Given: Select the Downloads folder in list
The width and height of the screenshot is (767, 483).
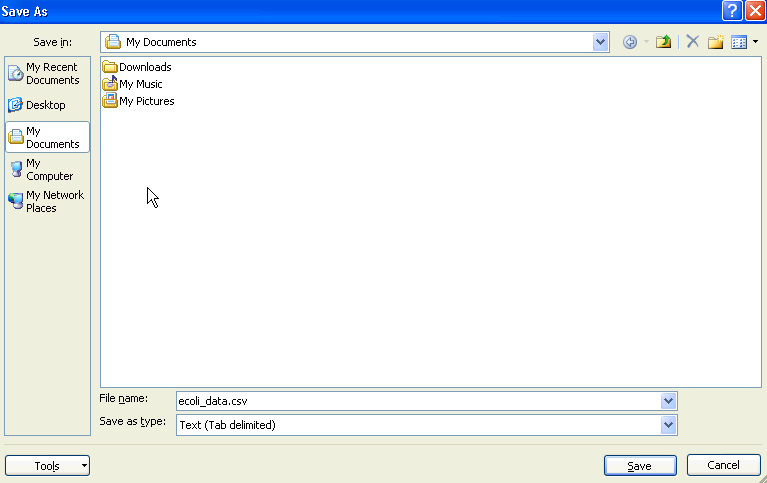Looking at the screenshot, I should click(x=144, y=67).
